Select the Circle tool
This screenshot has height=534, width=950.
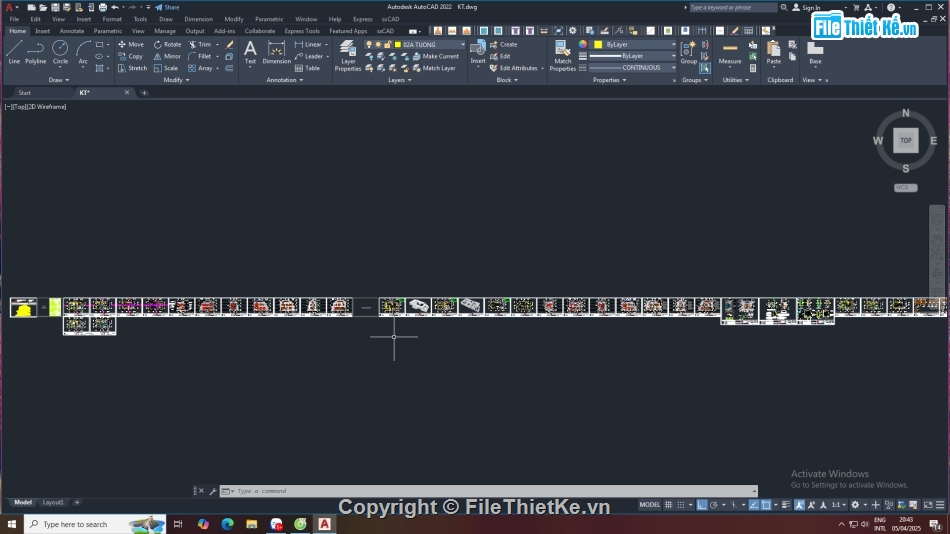coord(60,52)
